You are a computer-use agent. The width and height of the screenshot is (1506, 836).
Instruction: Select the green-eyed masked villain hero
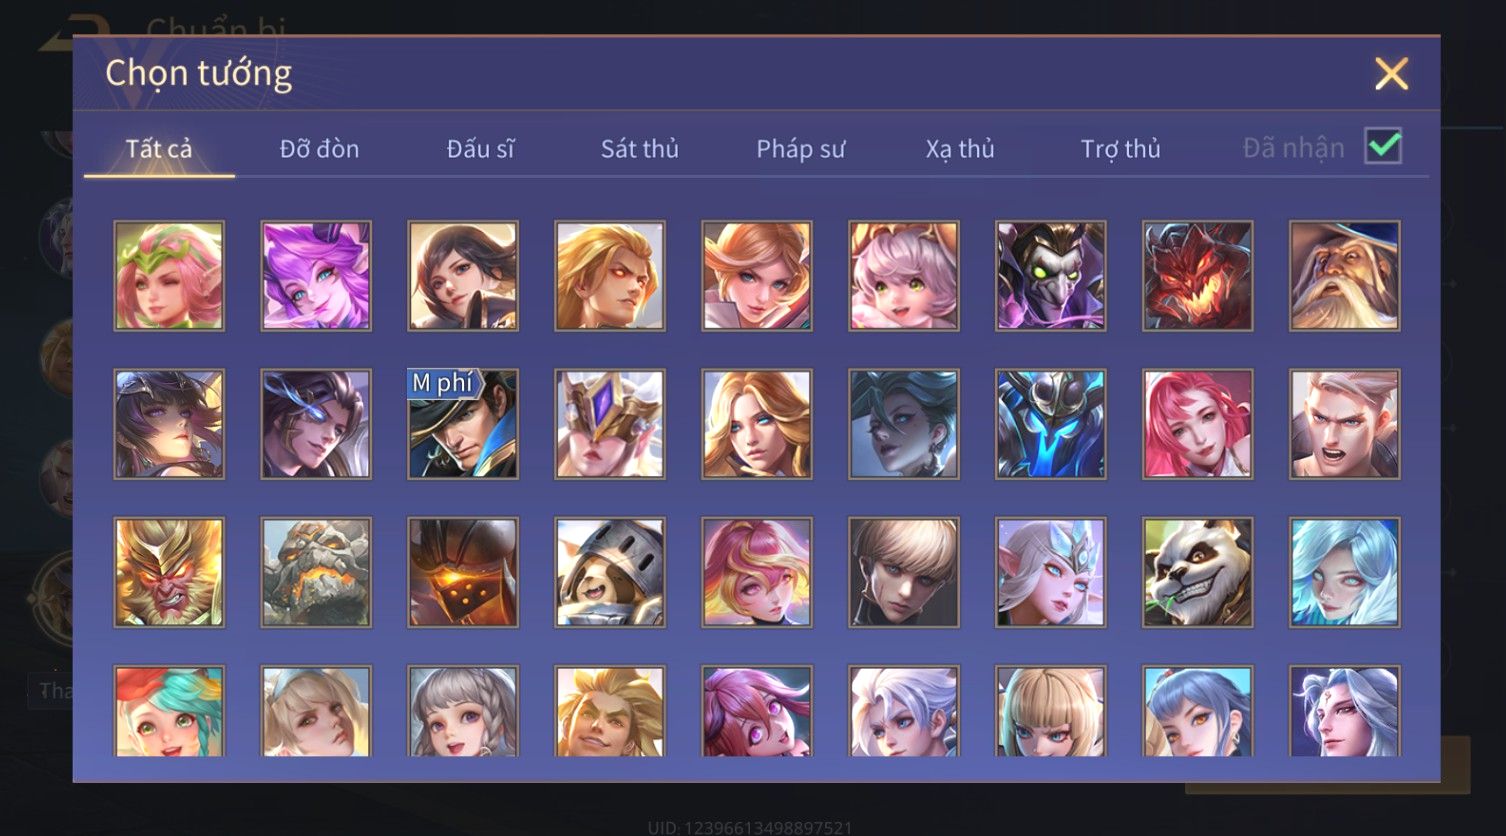click(1050, 276)
